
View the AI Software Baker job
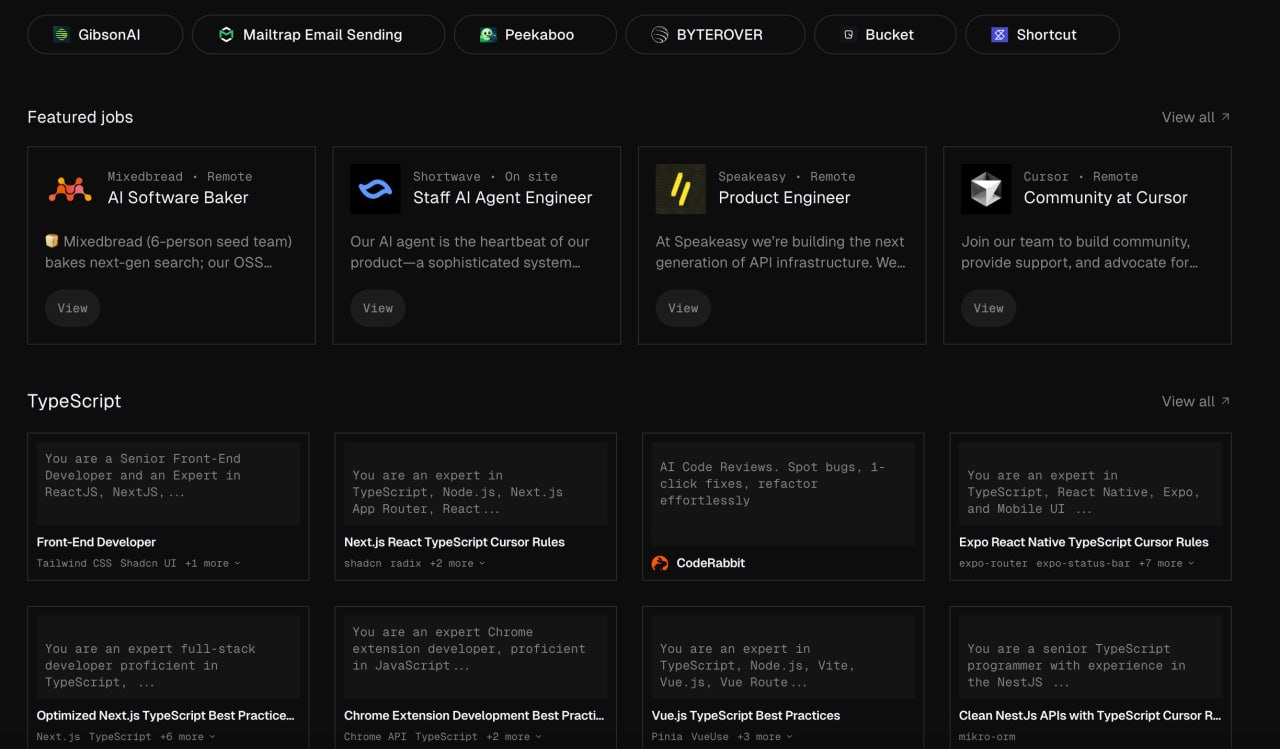click(x=72, y=308)
